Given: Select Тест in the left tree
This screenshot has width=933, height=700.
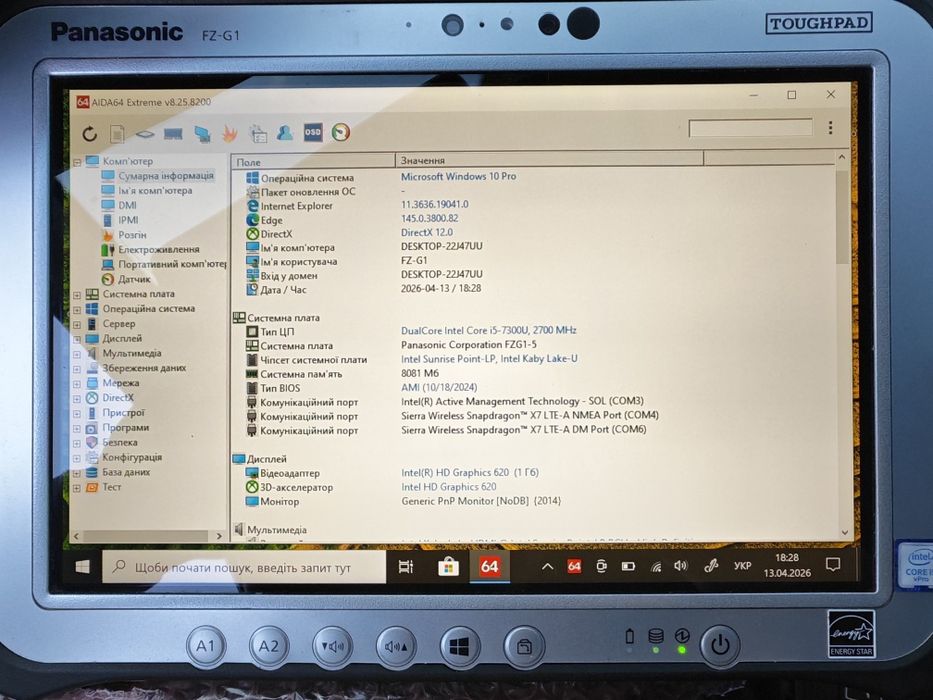Looking at the screenshot, I should pyautogui.click(x=112, y=487).
